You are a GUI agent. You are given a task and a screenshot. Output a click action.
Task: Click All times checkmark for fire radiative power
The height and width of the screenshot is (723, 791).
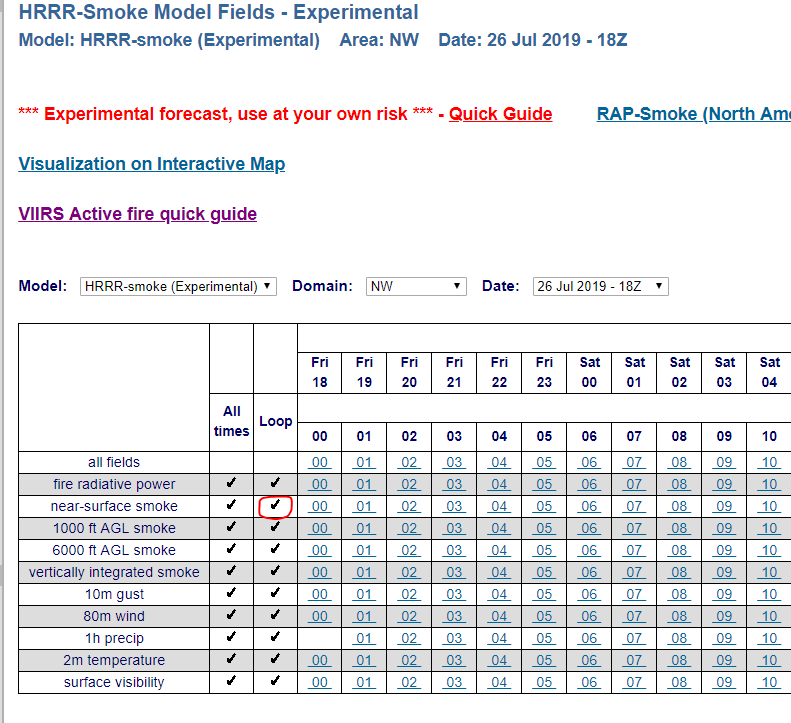pyautogui.click(x=231, y=484)
